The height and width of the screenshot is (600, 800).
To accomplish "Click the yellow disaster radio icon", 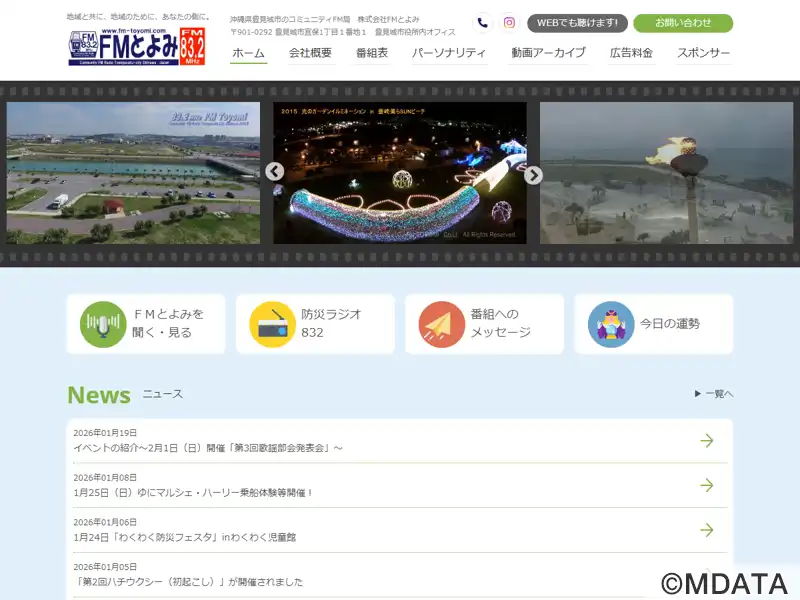I will click(x=272, y=324).
